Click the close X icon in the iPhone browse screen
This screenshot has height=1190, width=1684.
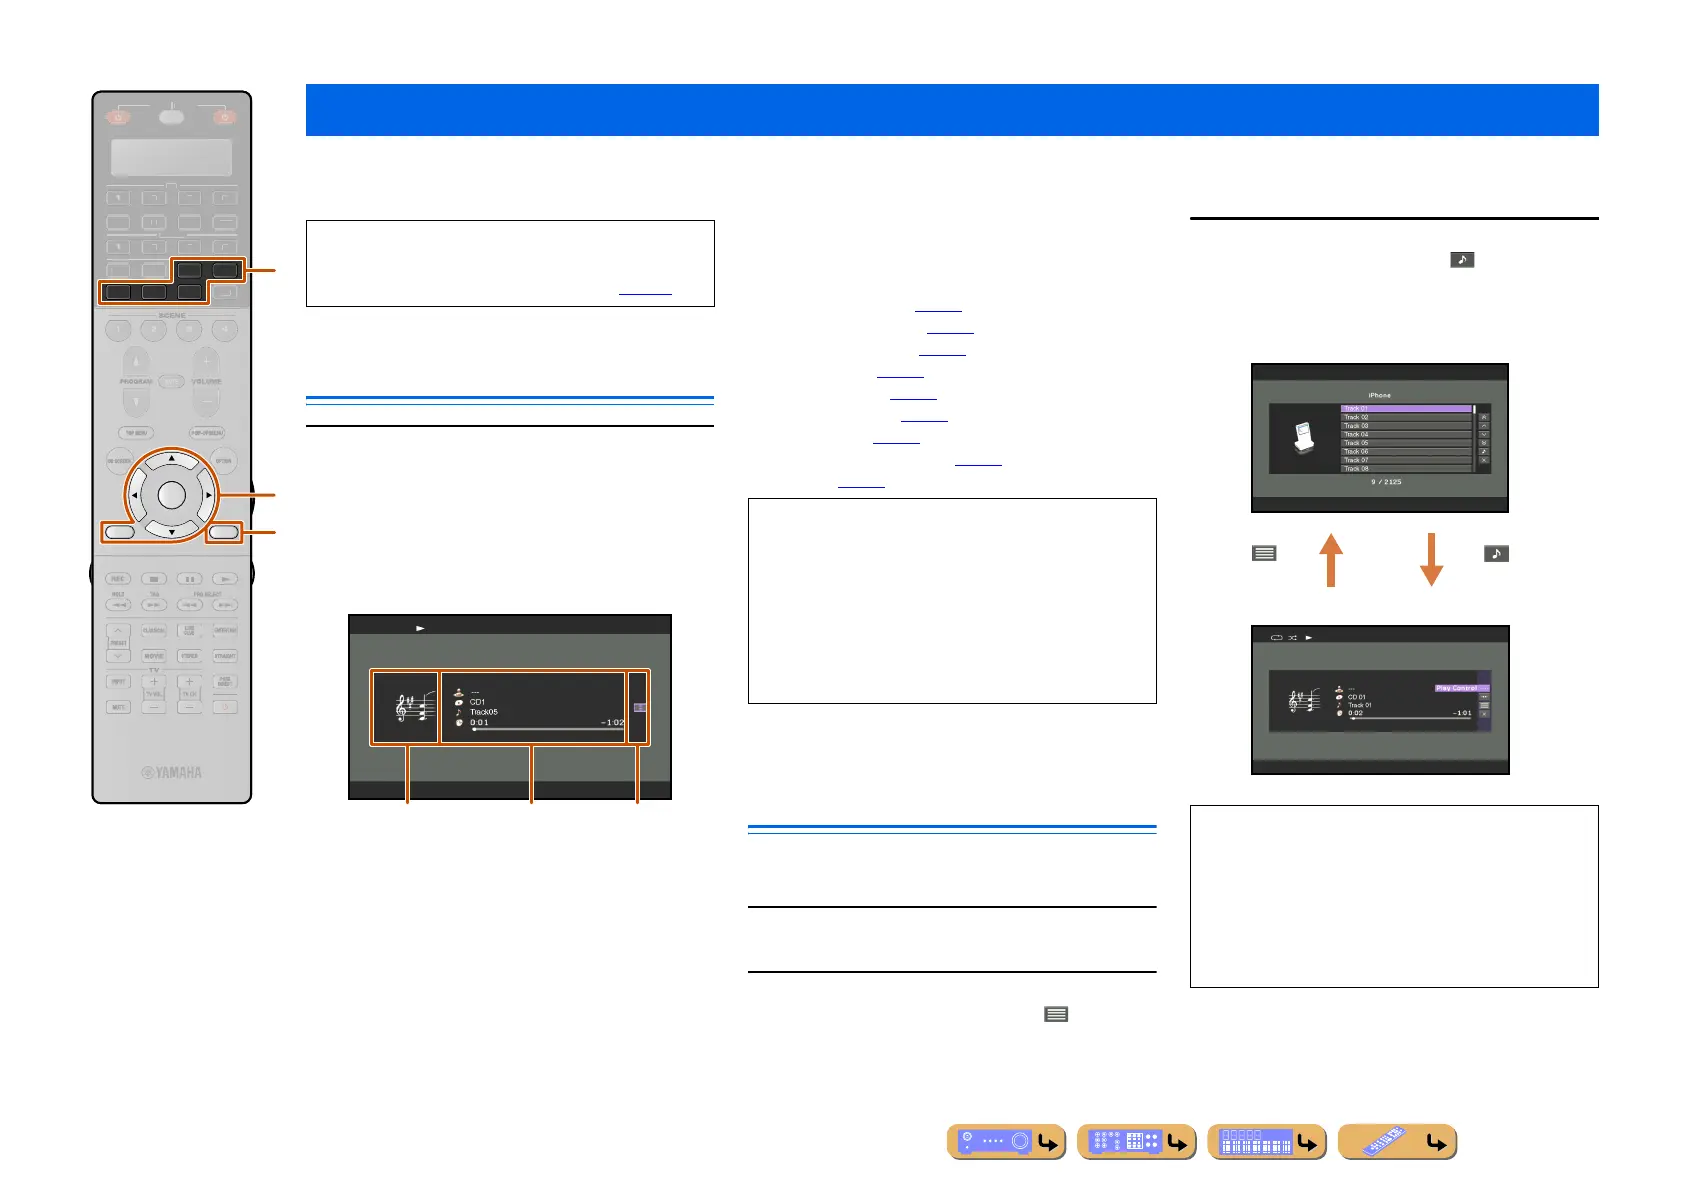pyautogui.click(x=1484, y=460)
